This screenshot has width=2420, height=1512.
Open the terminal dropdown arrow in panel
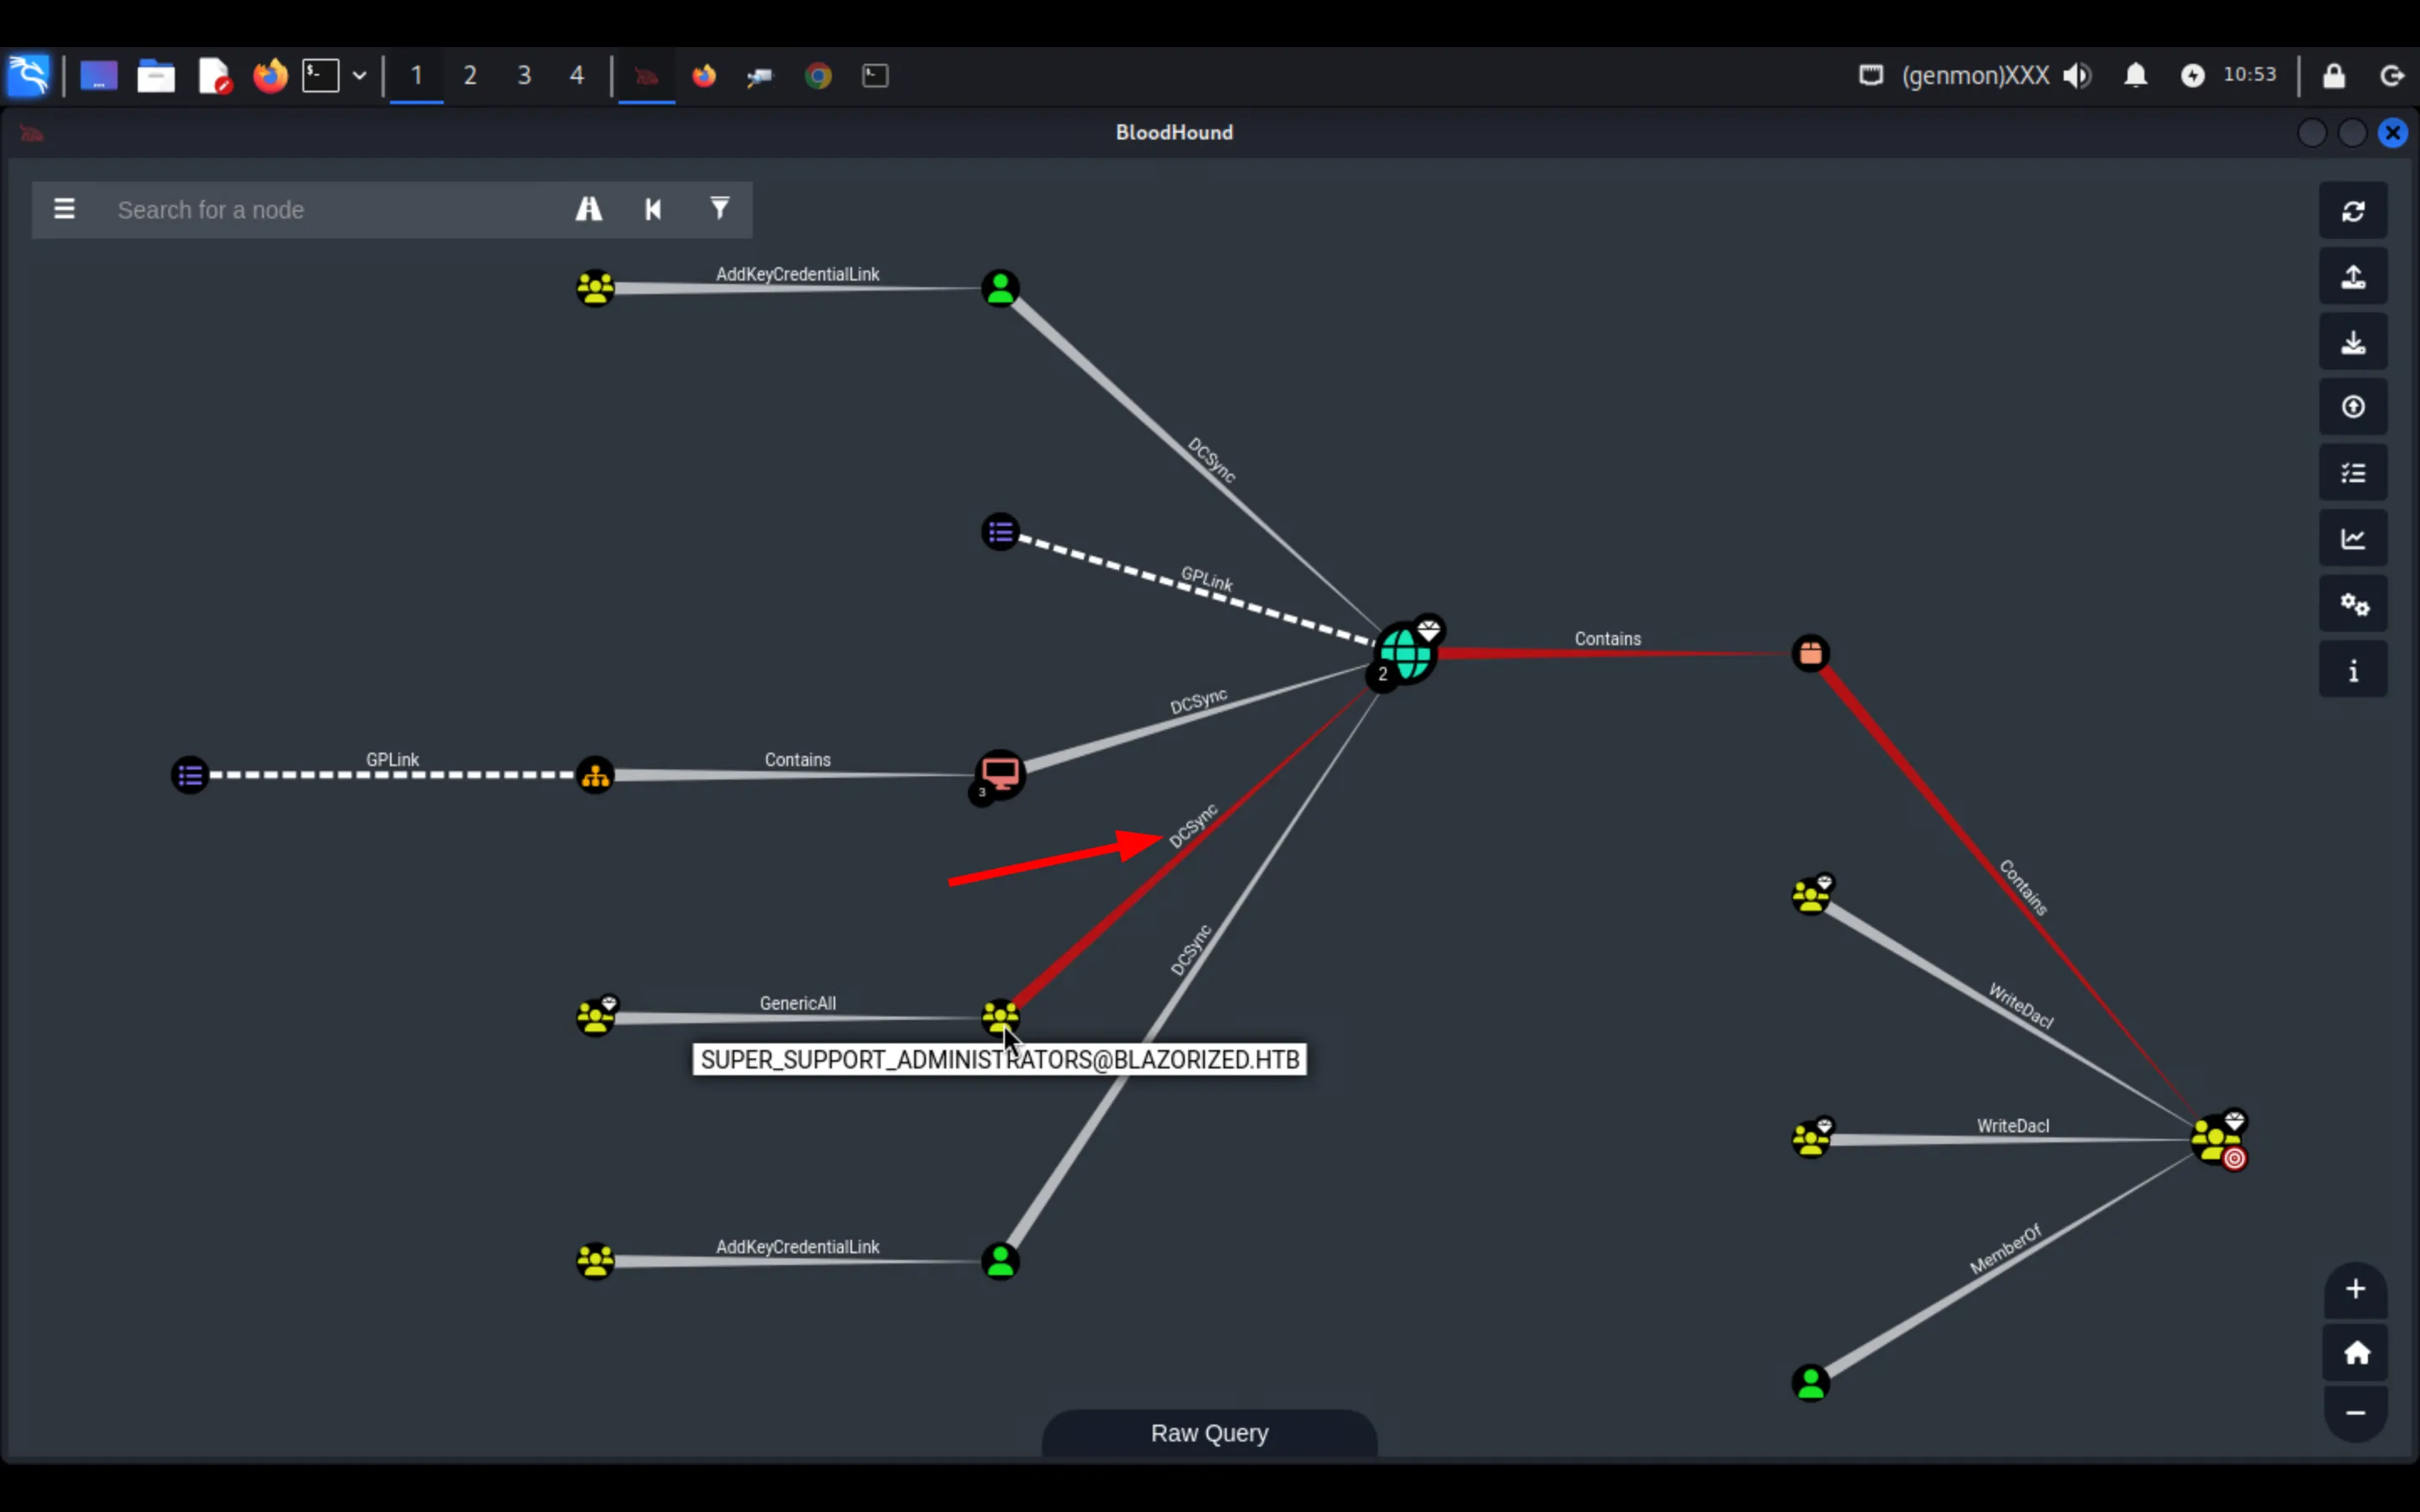click(x=359, y=76)
